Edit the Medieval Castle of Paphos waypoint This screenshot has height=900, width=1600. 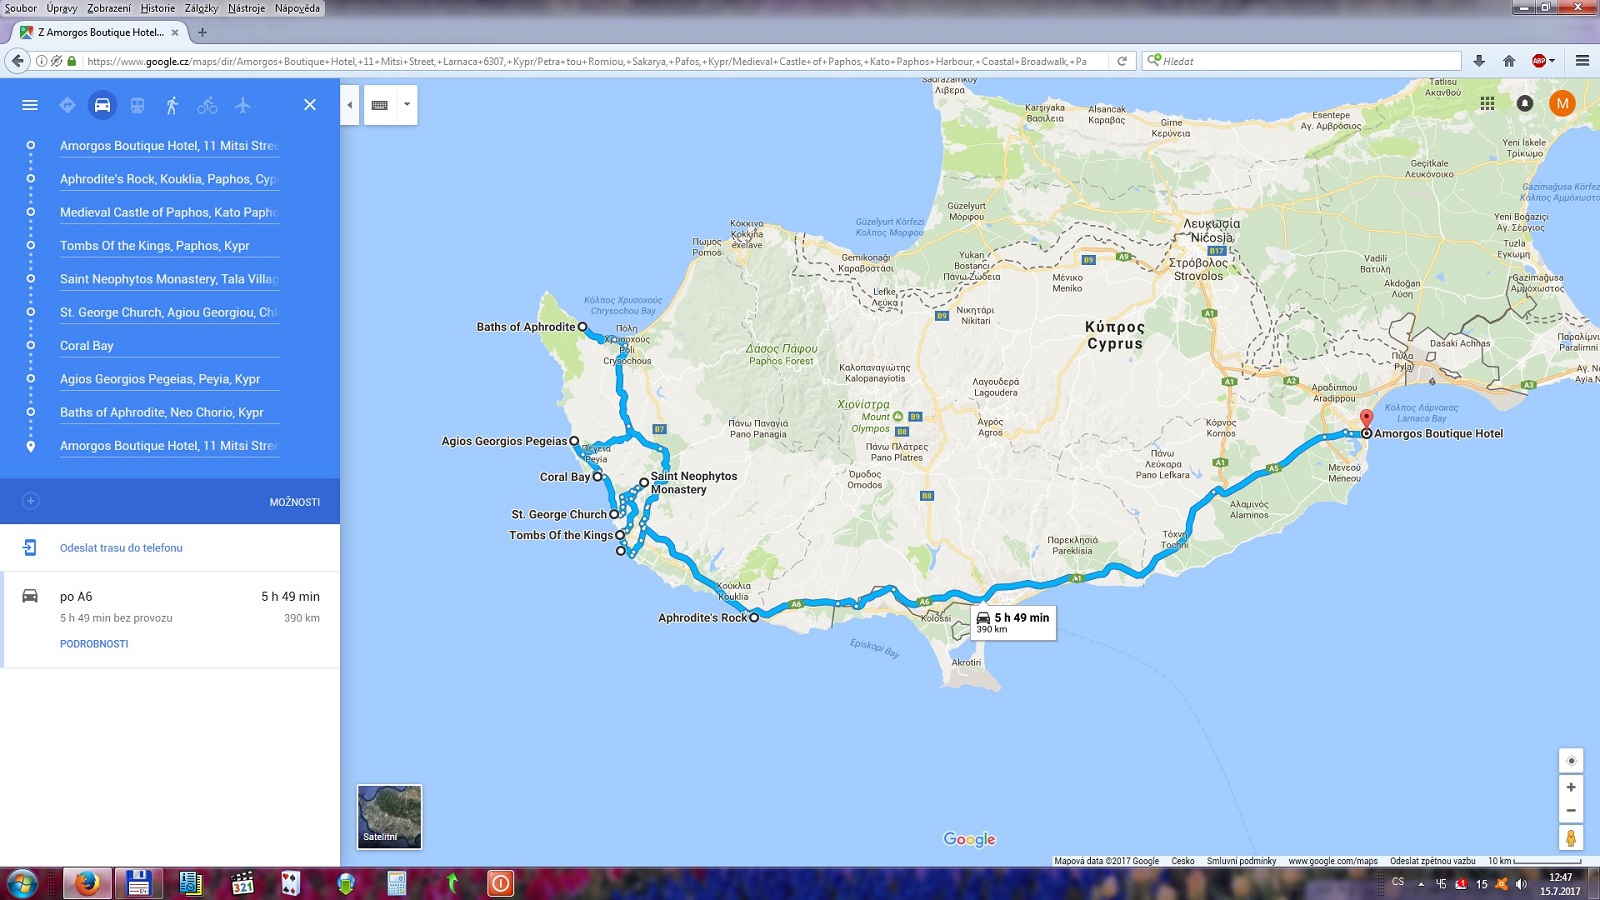coord(169,212)
